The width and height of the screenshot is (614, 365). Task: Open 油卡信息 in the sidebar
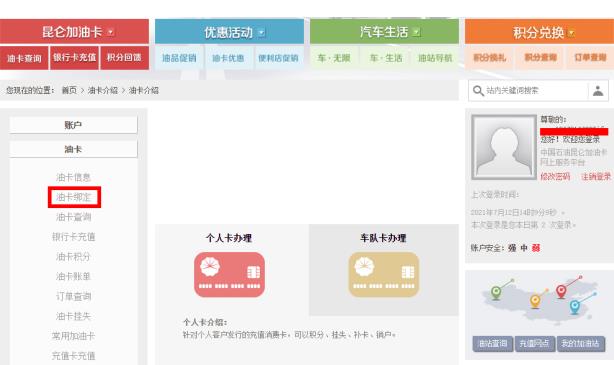coord(73,177)
